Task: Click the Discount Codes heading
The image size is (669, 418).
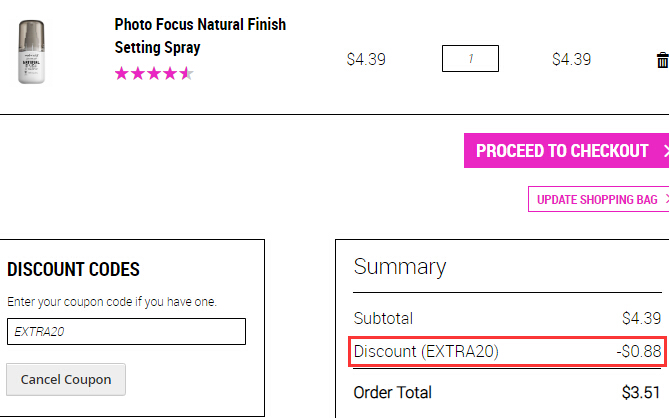Action: click(73, 270)
